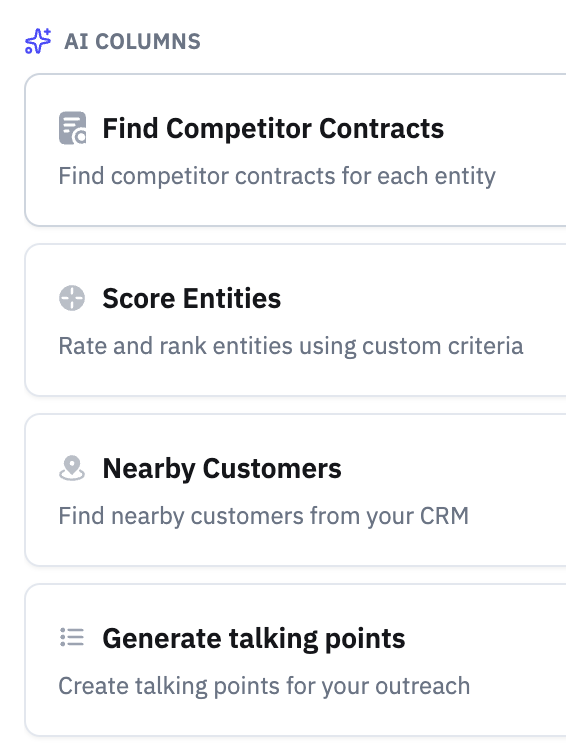Image resolution: width=566 pixels, height=750 pixels.
Task: Choose the Generate talking points title
Action: tap(254, 639)
